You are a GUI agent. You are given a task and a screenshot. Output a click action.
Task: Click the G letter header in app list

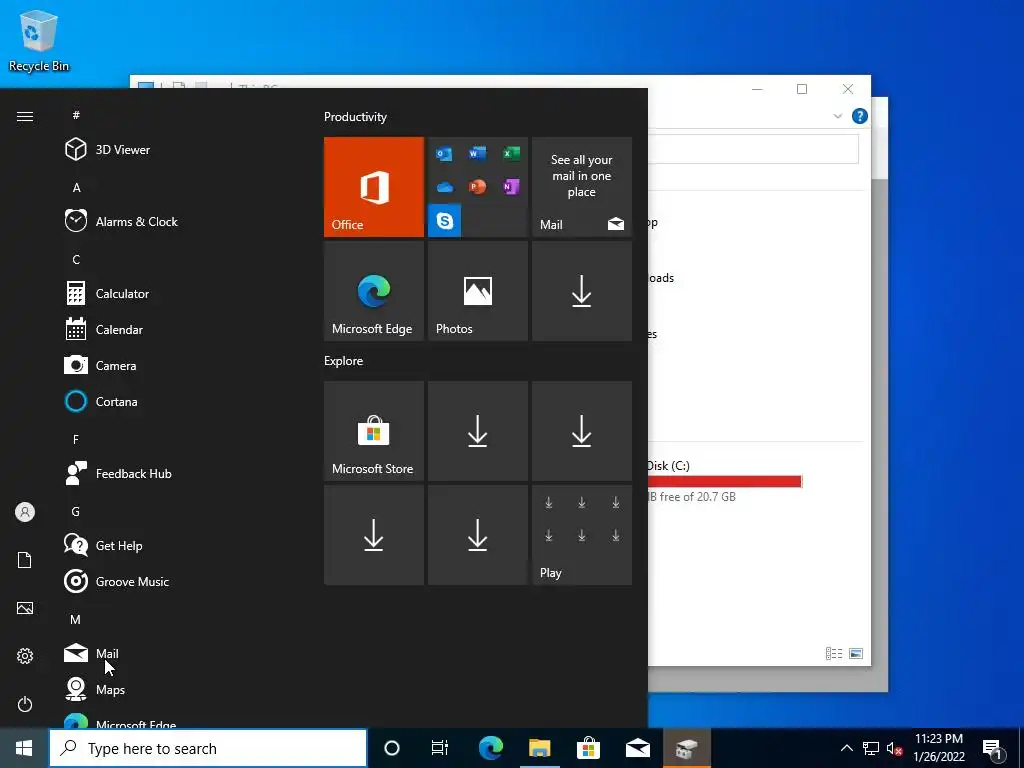[x=76, y=511]
